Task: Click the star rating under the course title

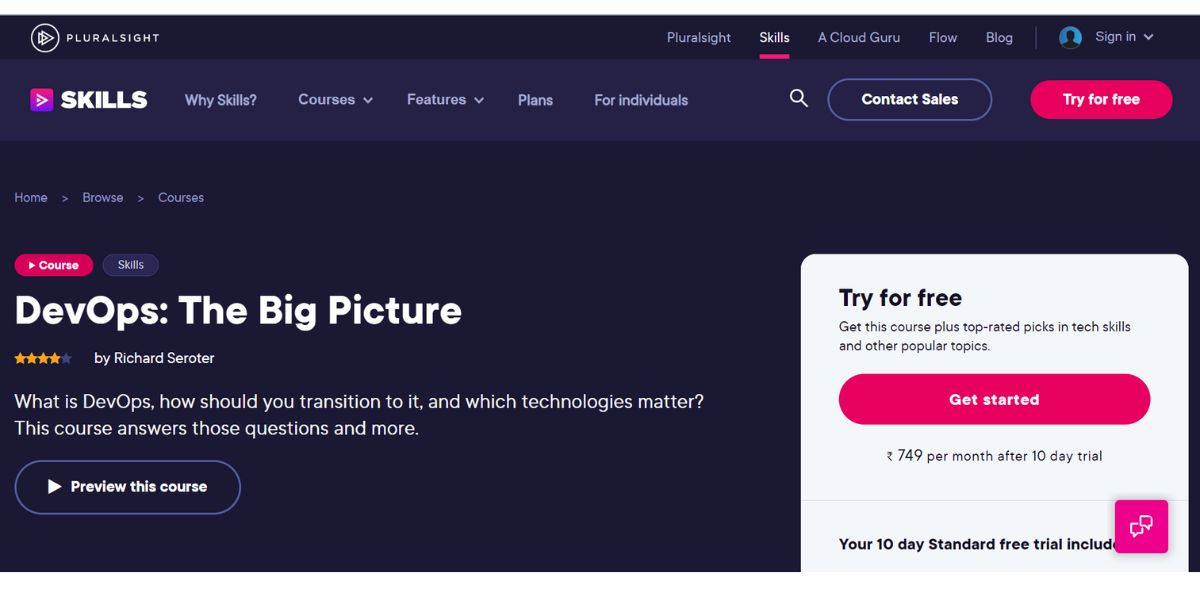Action: [43, 357]
